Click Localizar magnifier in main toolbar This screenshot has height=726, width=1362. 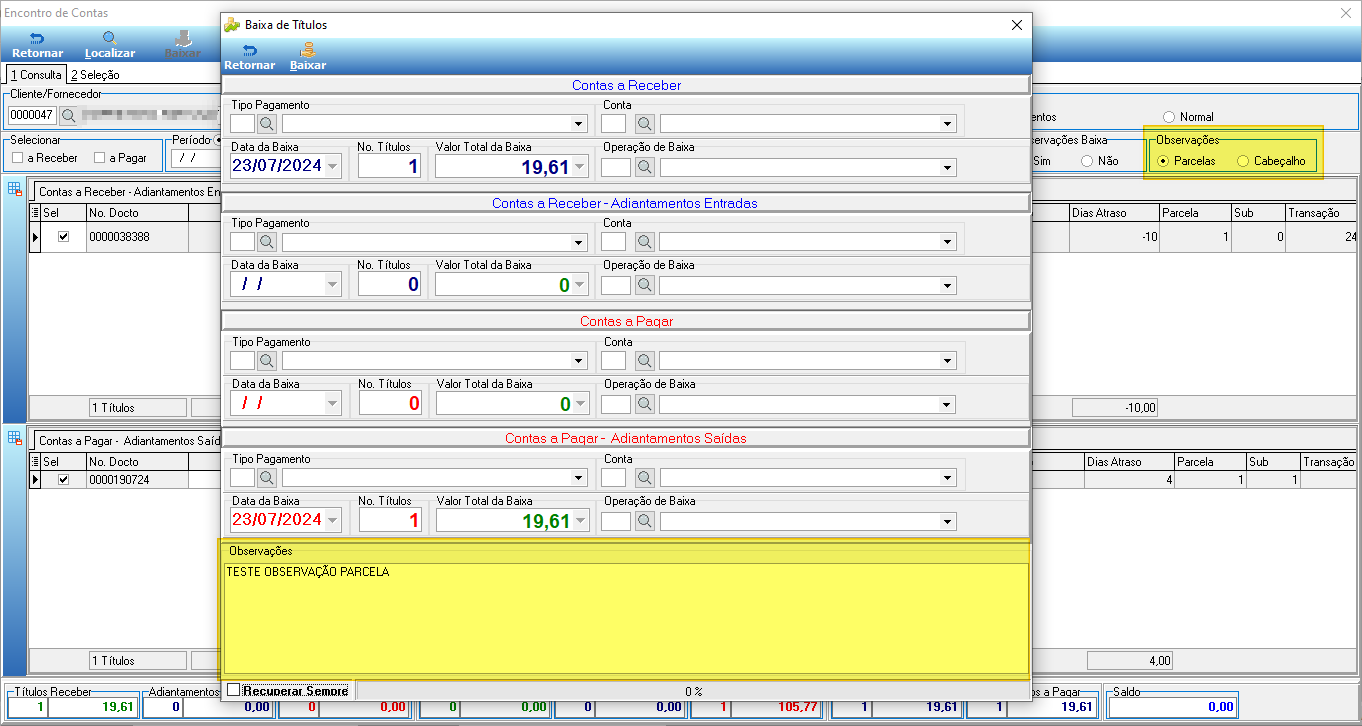pos(110,38)
